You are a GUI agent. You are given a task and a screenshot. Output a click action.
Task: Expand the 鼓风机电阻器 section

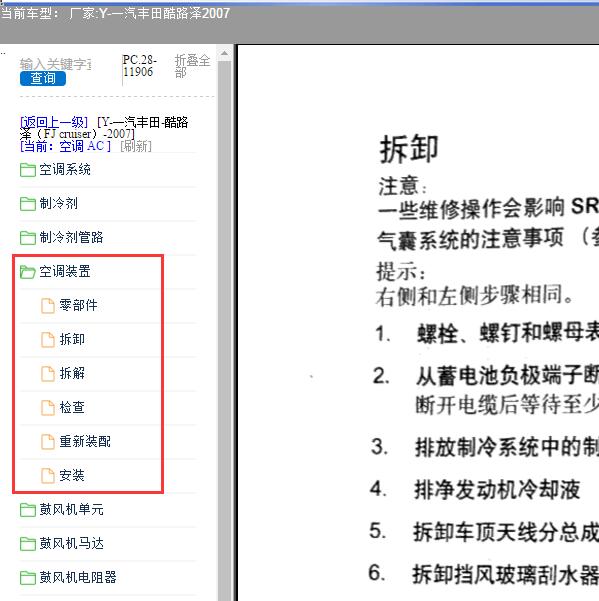pos(78,577)
